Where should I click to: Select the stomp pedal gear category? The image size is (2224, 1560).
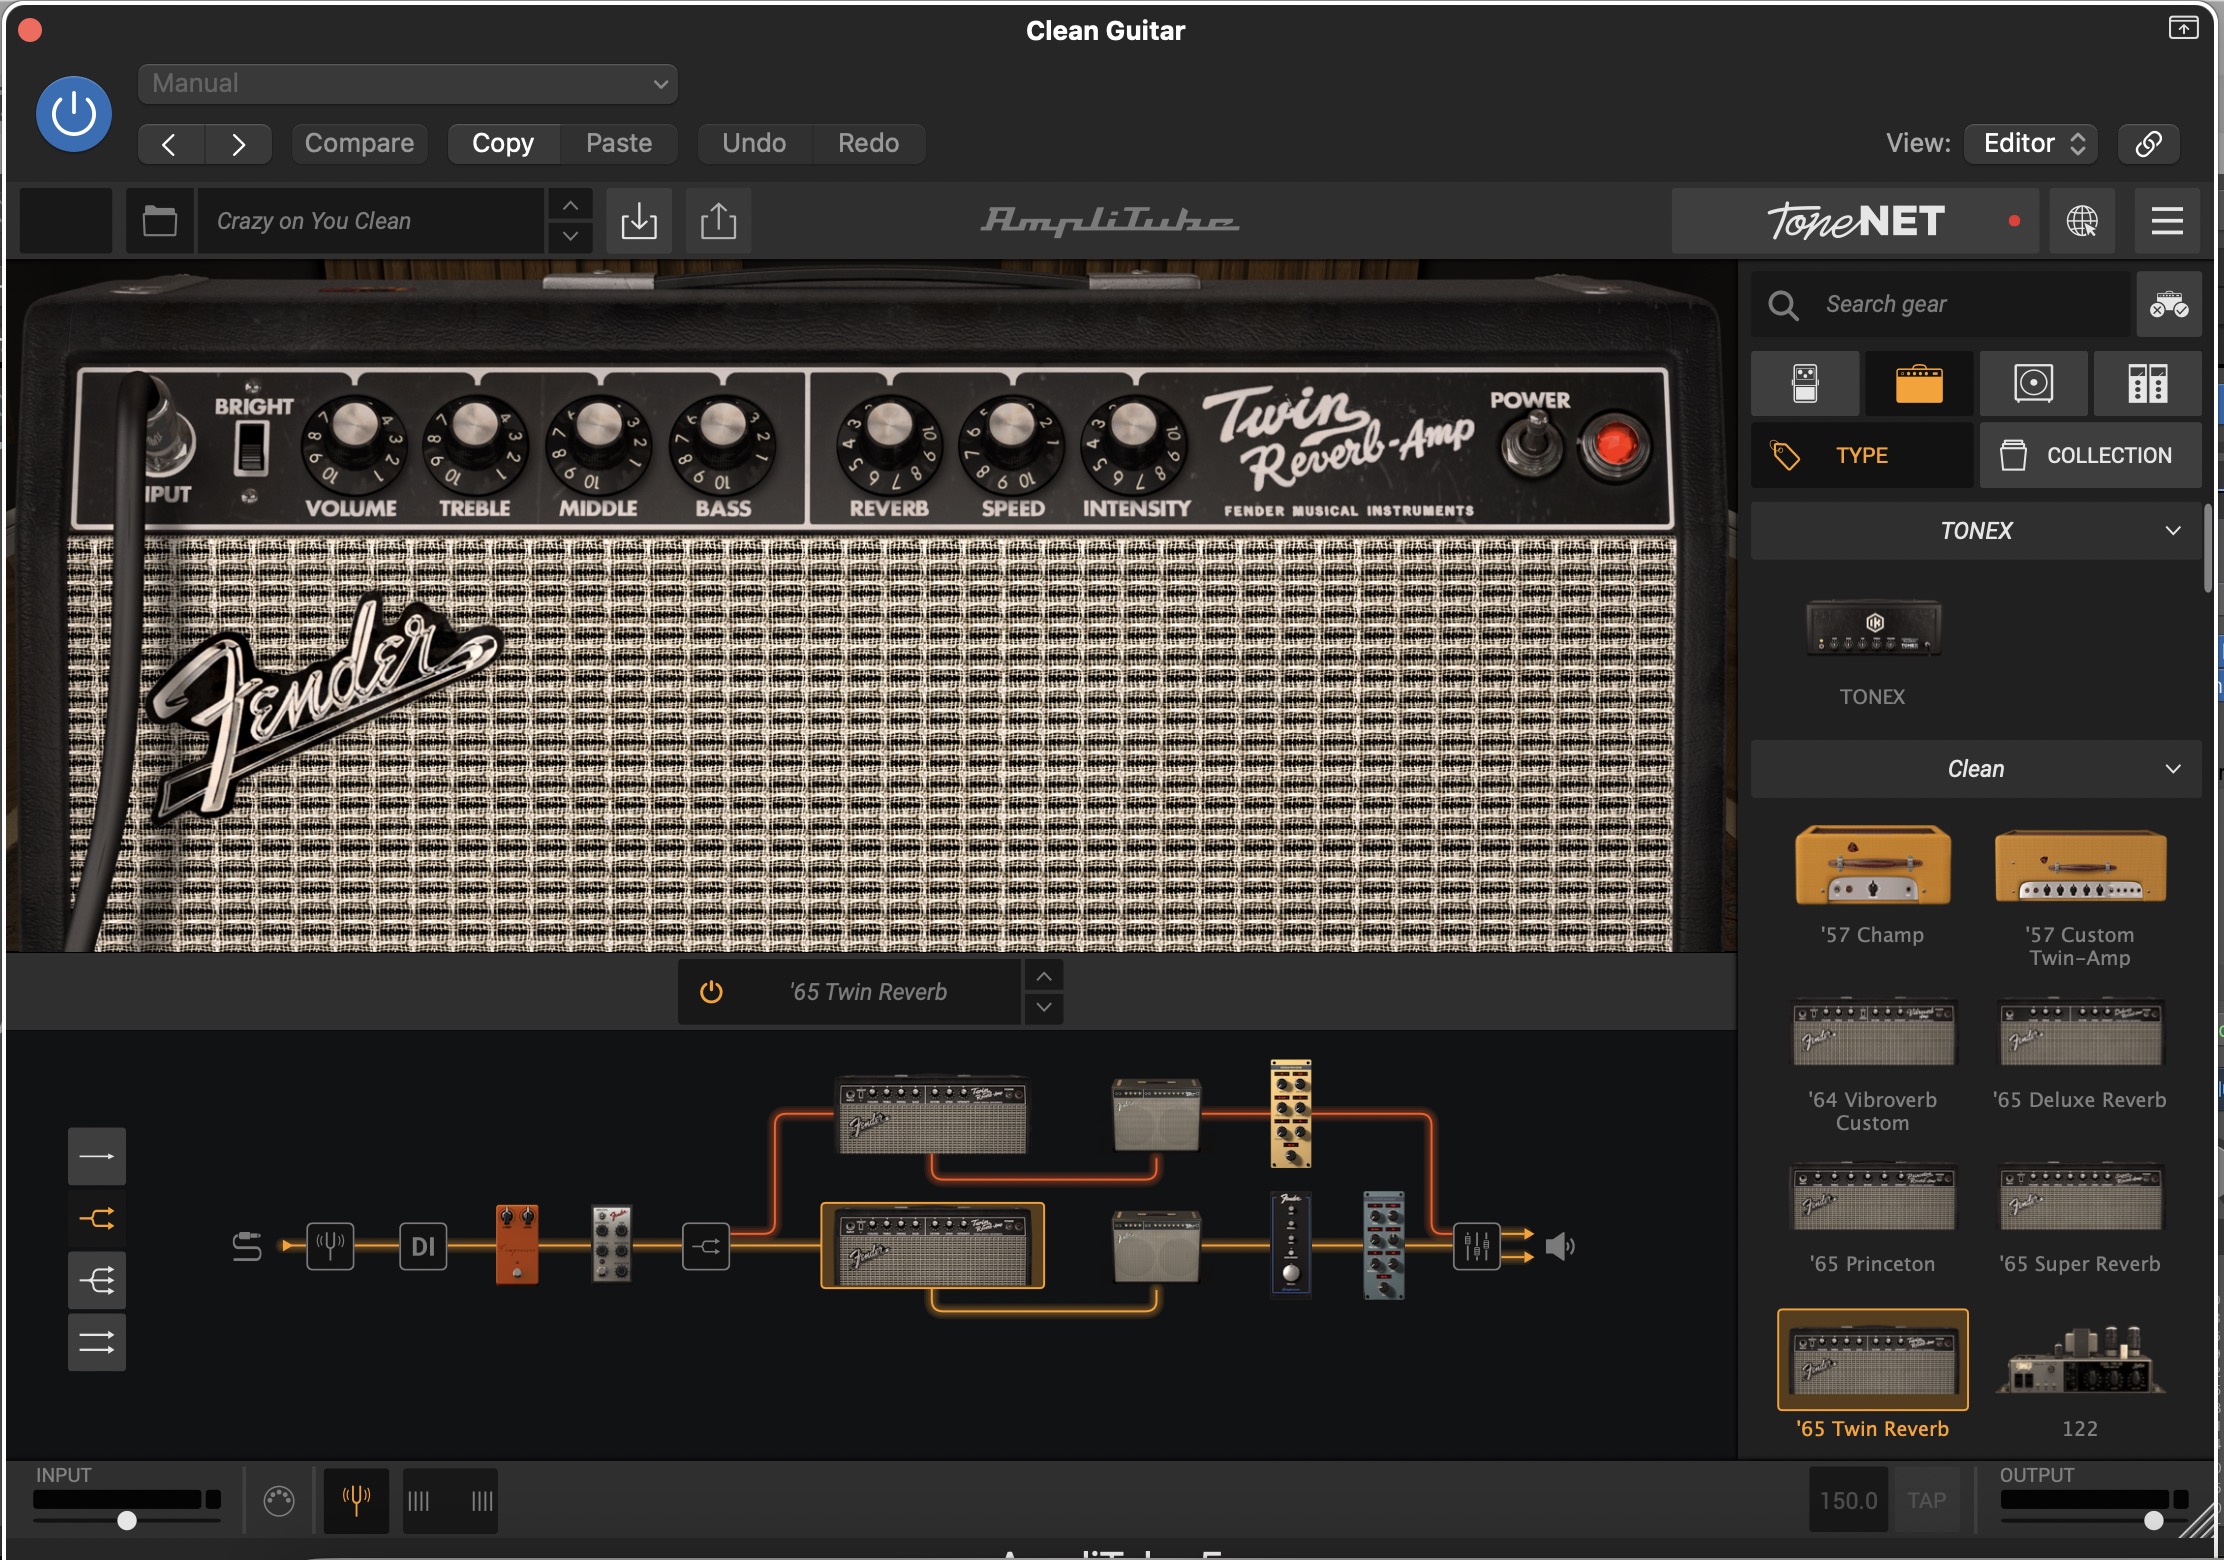(x=1805, y=383)
